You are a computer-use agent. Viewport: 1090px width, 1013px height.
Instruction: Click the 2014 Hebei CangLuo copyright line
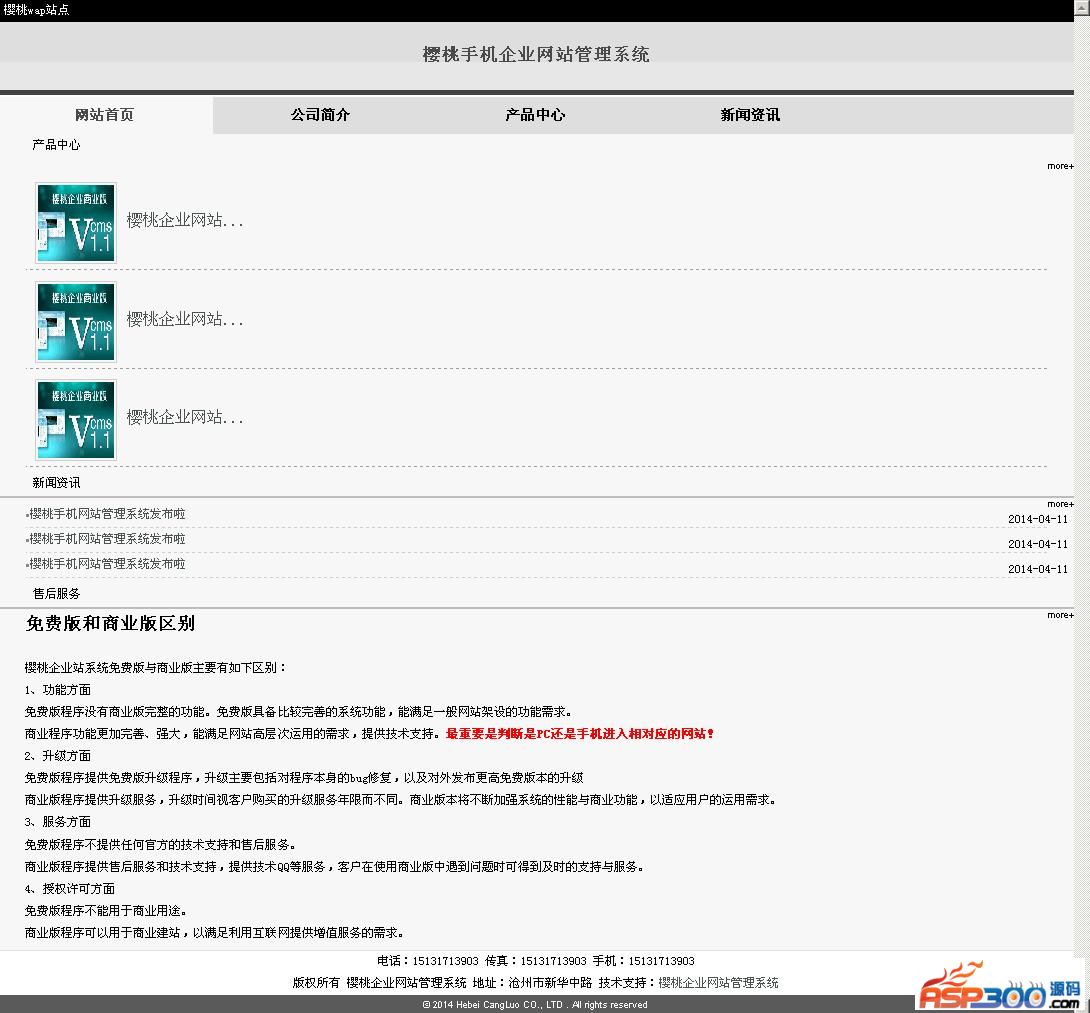click(535, 1005)
